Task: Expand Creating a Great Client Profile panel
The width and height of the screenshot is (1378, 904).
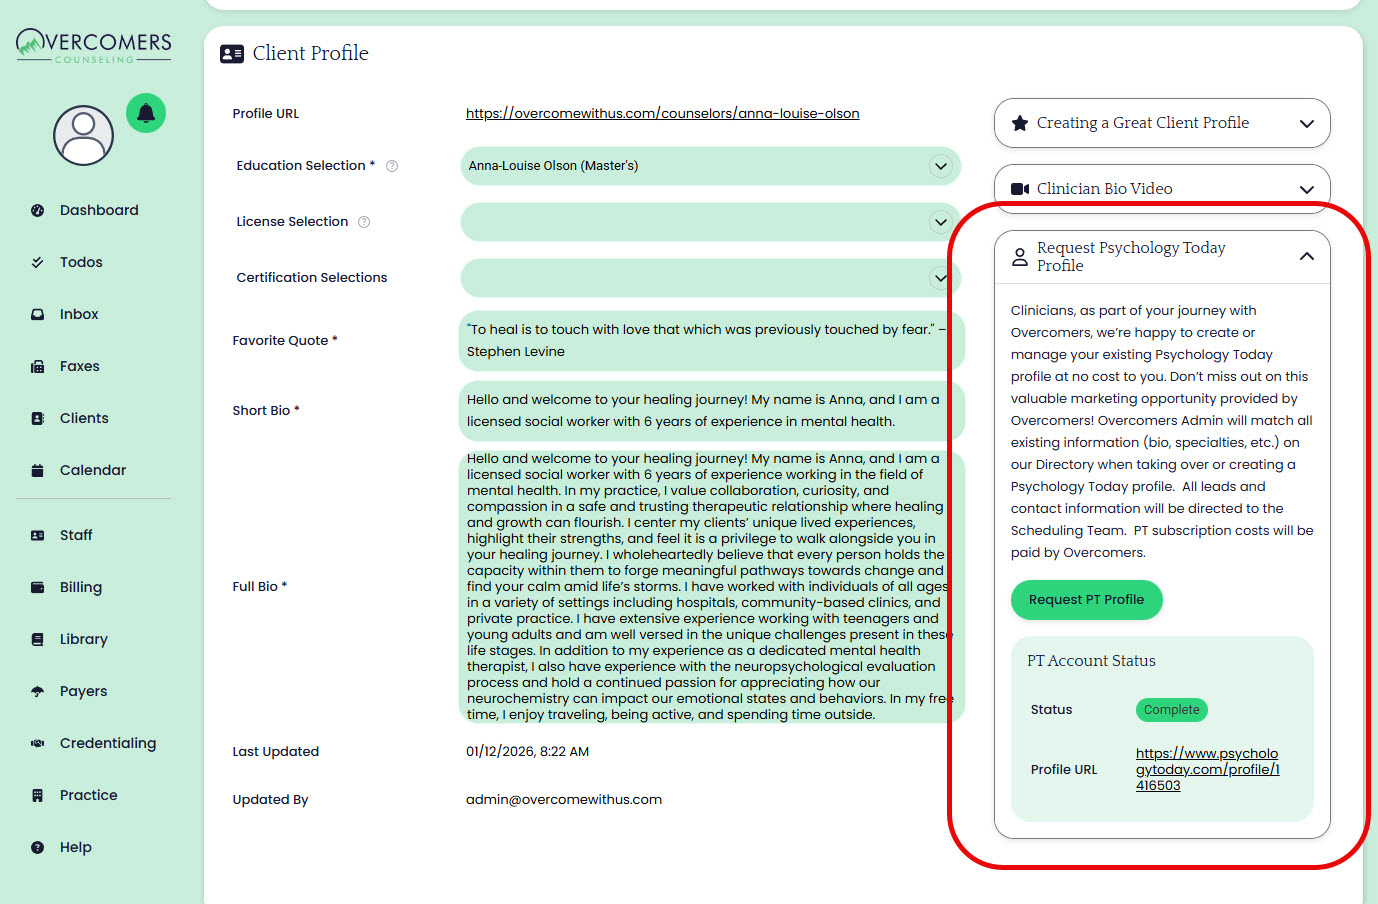Action: [1162, 123]
